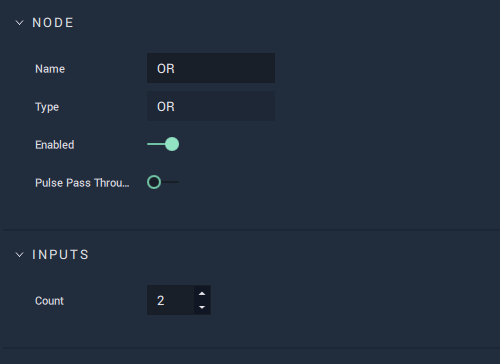The height and width of the screenshot is (364, 500).
Task: Click the Count label
Action: click(x=49, y=301)
